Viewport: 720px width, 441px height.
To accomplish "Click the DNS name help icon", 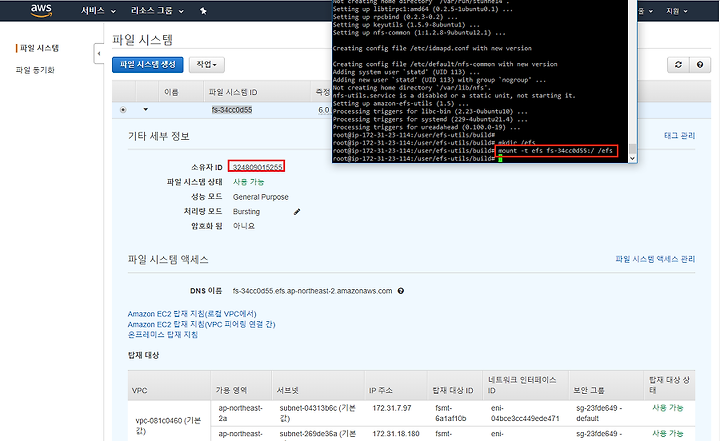I will click(401, 291).
